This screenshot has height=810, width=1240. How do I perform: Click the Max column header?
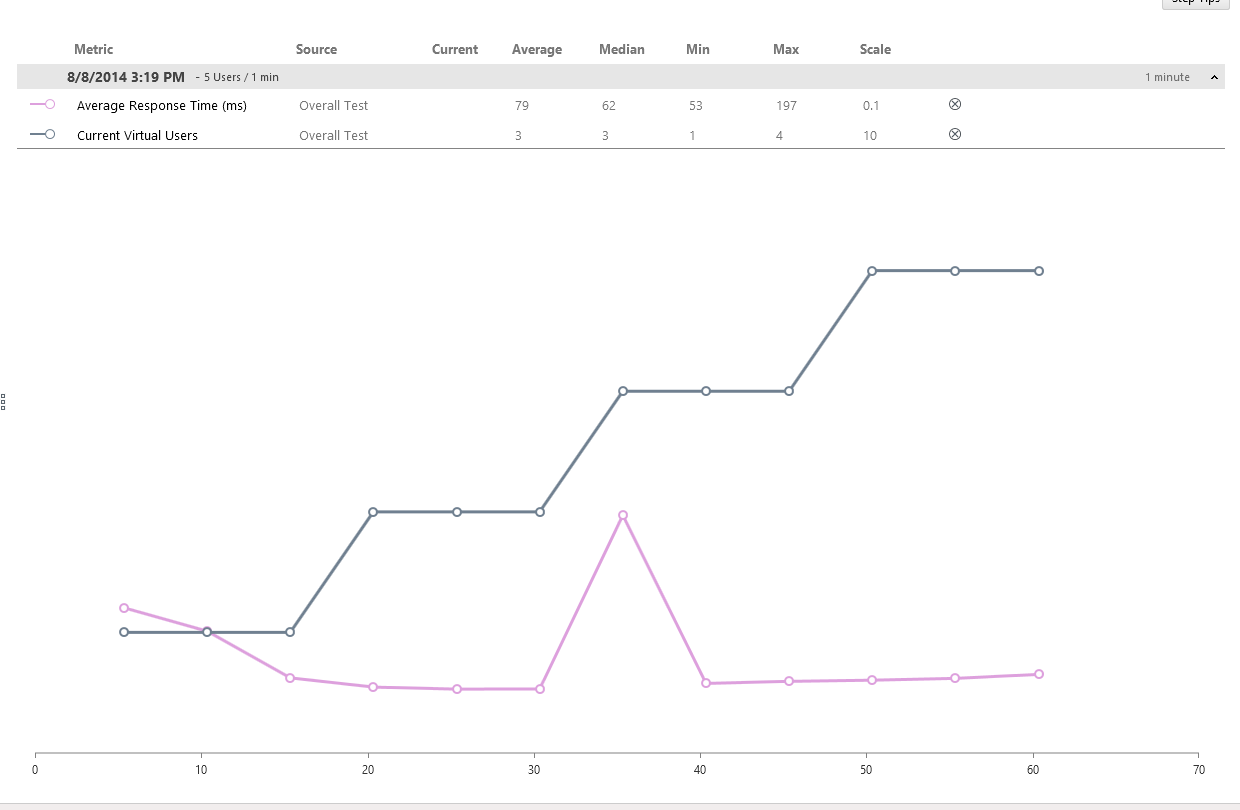786,49
